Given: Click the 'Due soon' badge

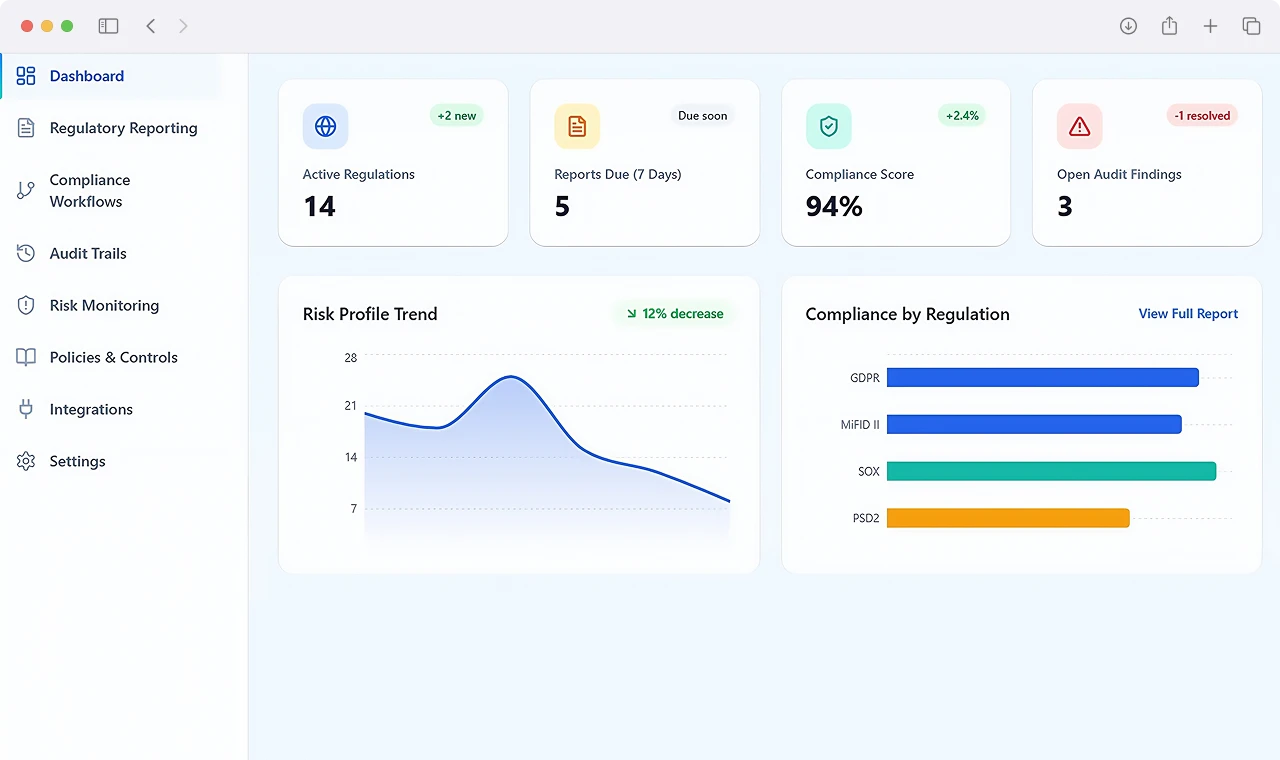Looking at the screenshot, I should 703,116.
